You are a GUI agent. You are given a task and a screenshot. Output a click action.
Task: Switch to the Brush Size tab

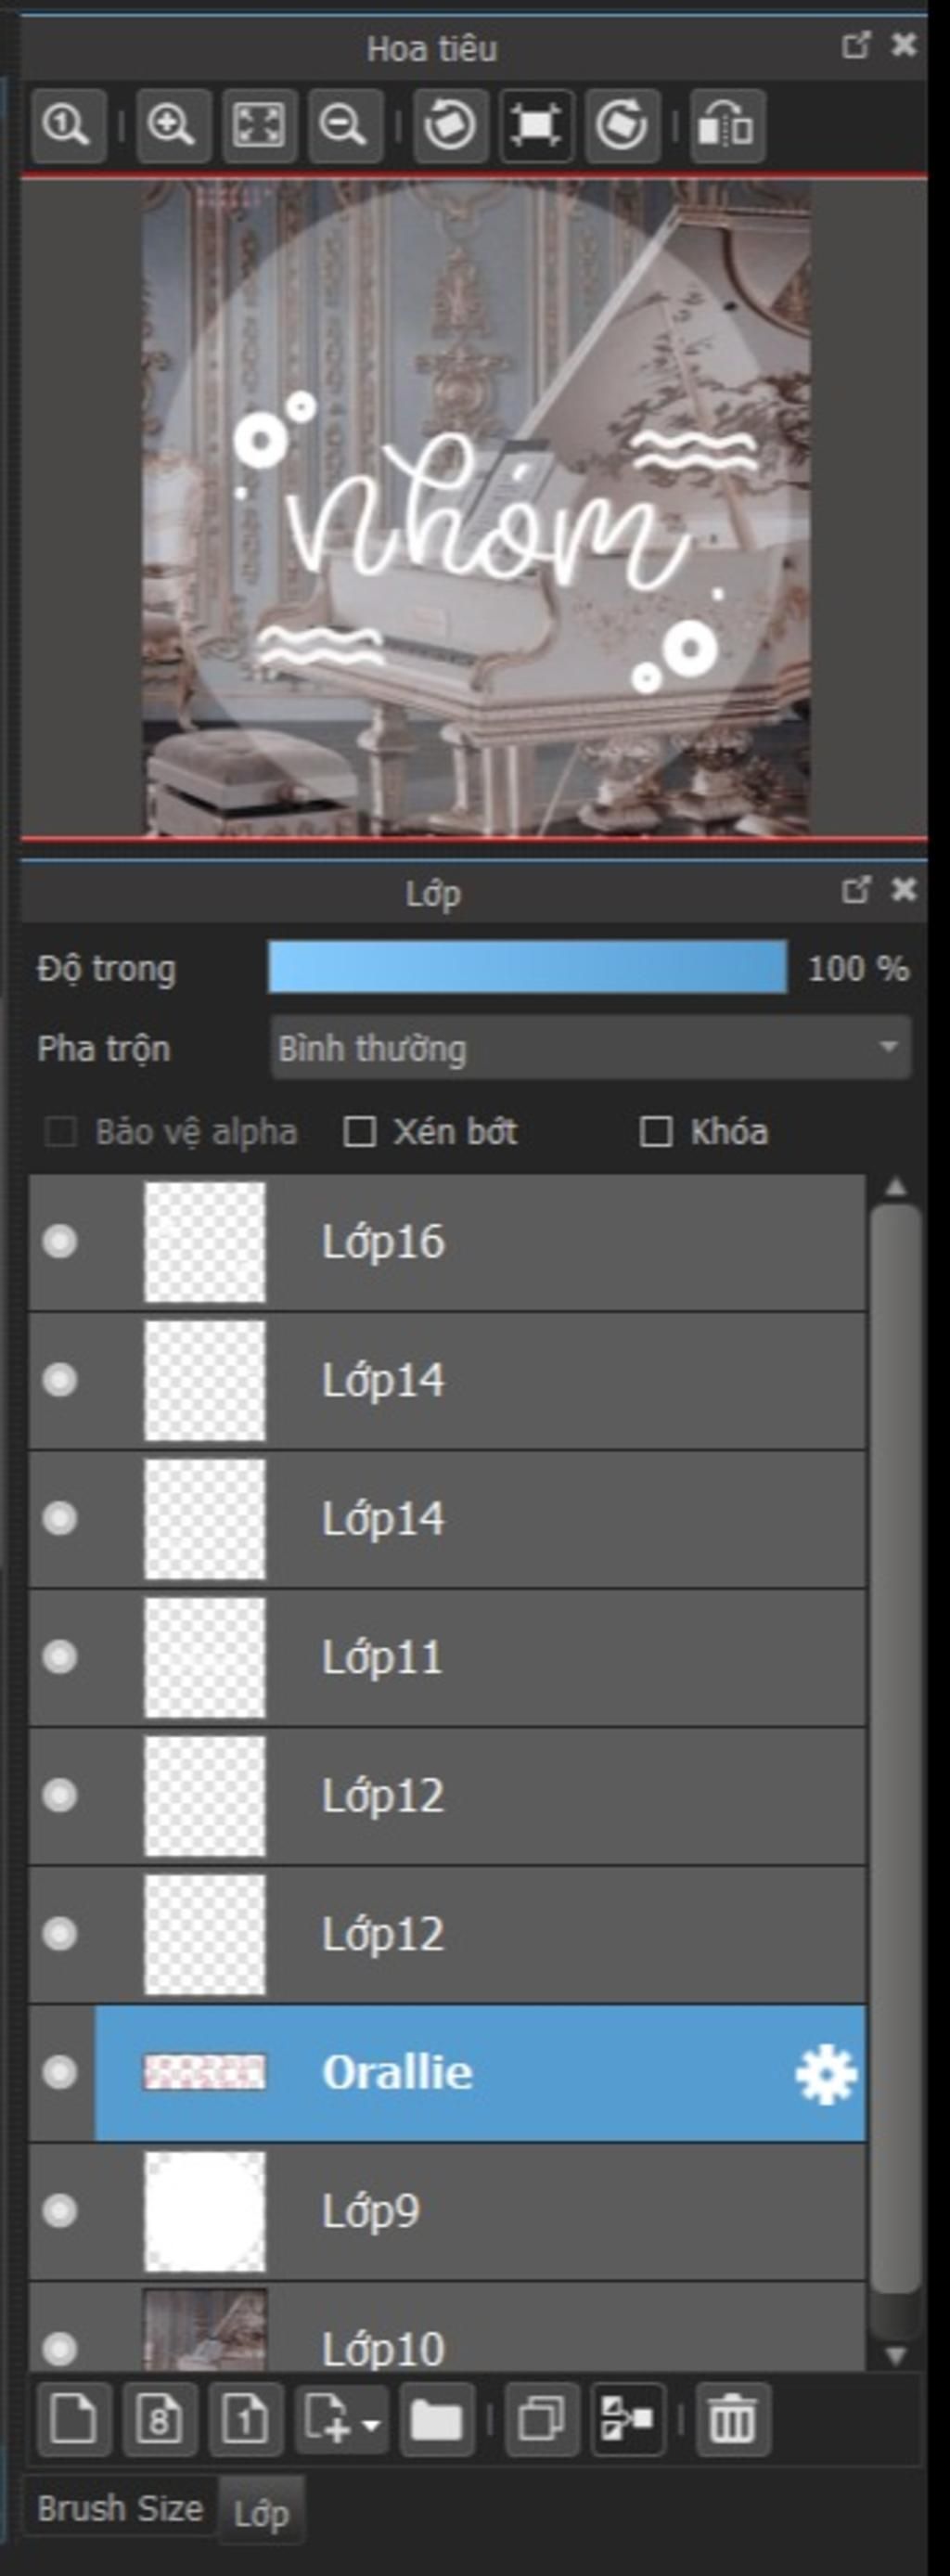pos(120,2508)
